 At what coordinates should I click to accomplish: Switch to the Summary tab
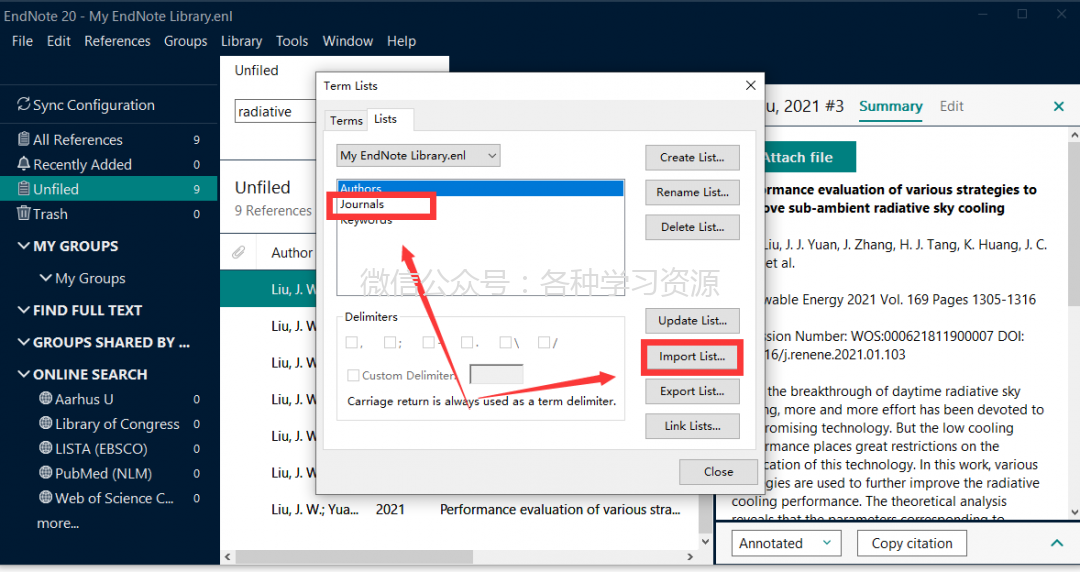tap(891, 106)
